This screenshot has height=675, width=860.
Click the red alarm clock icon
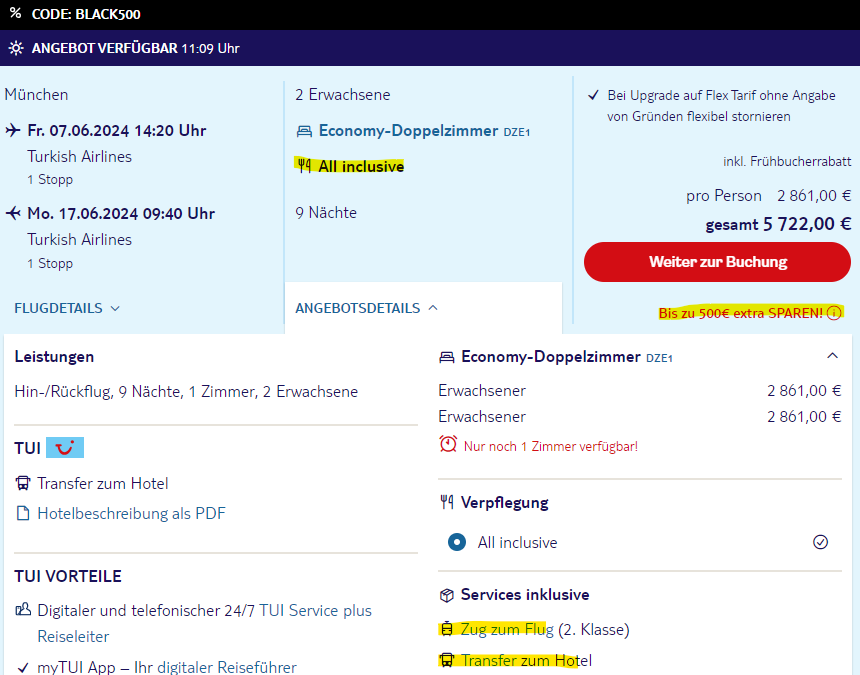tap(448, 444)
